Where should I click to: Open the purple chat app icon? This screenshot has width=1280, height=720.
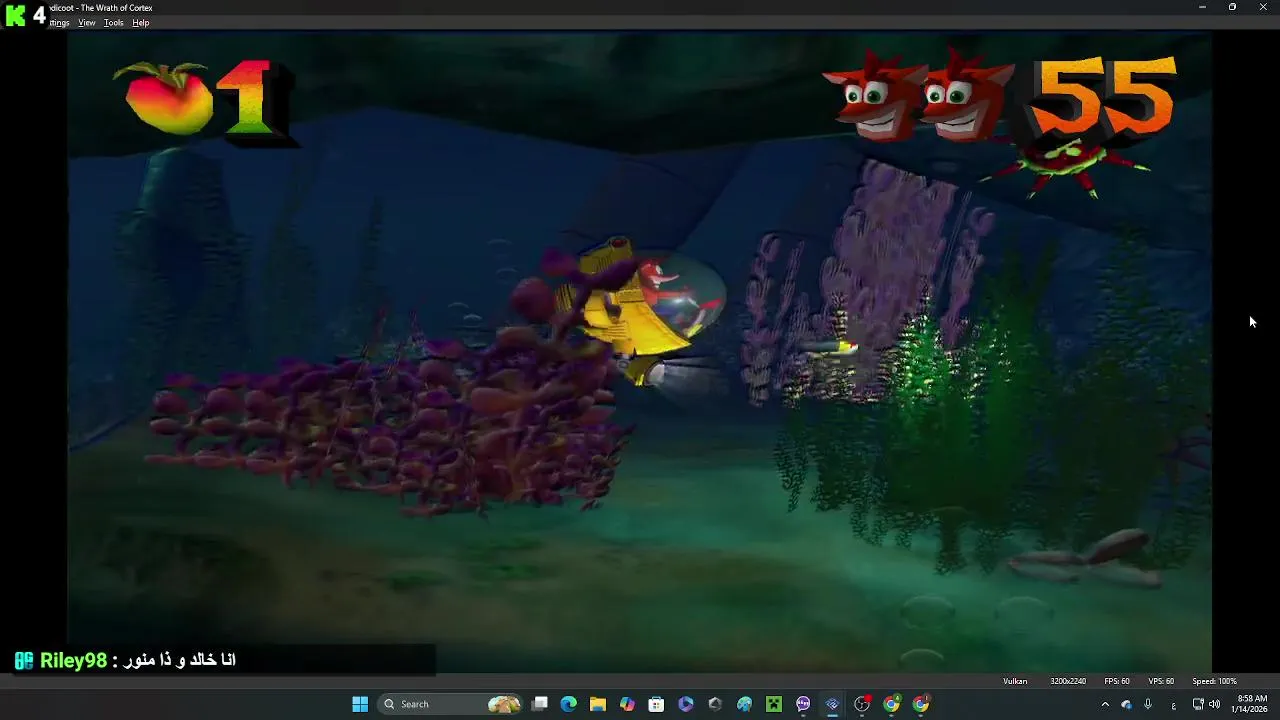[x=803, y=704]
